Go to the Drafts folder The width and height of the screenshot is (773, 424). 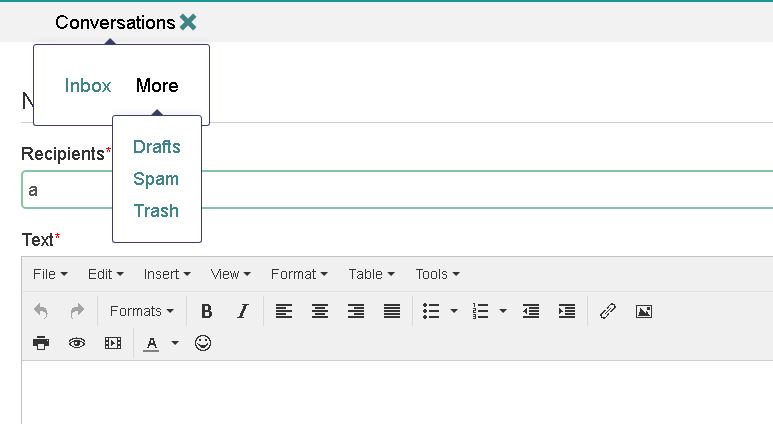click(x=157, y=147)
